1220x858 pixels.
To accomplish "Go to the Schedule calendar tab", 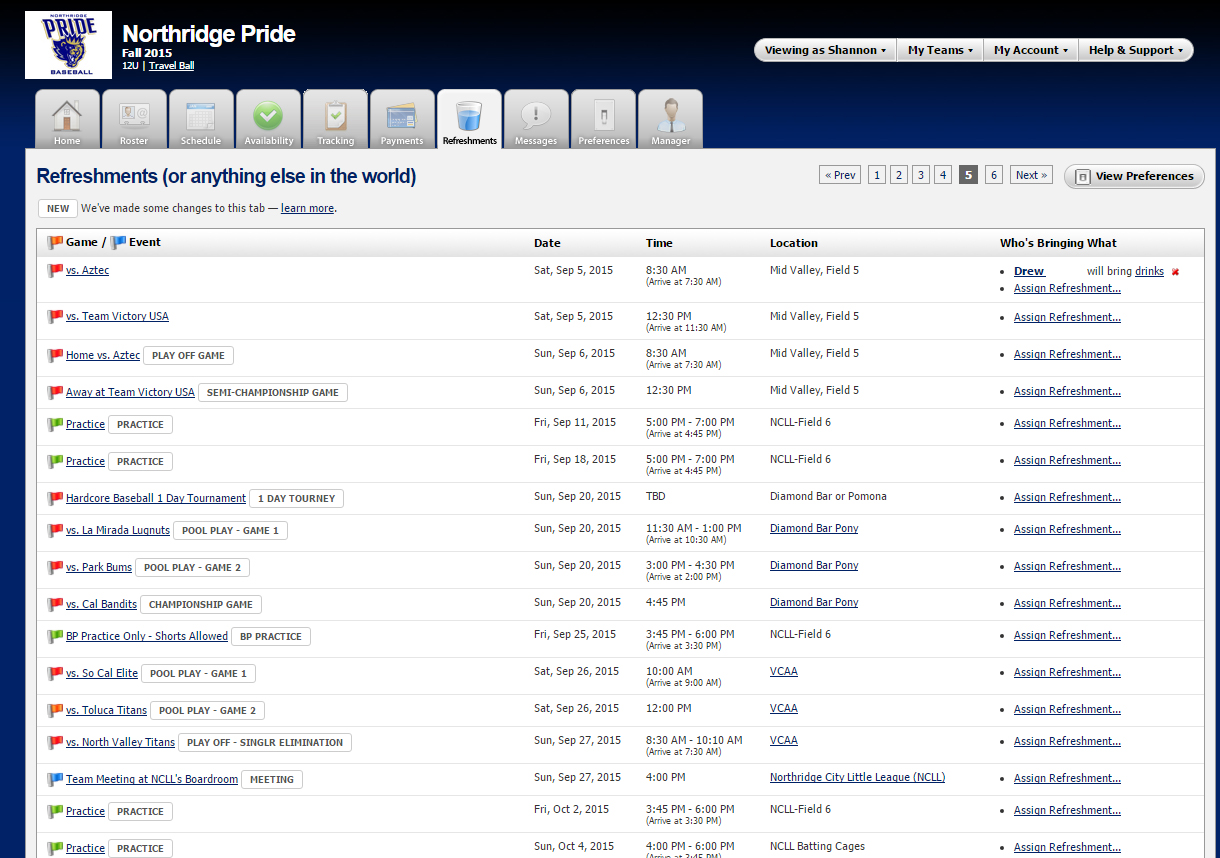I will click(x=201, y=119).
